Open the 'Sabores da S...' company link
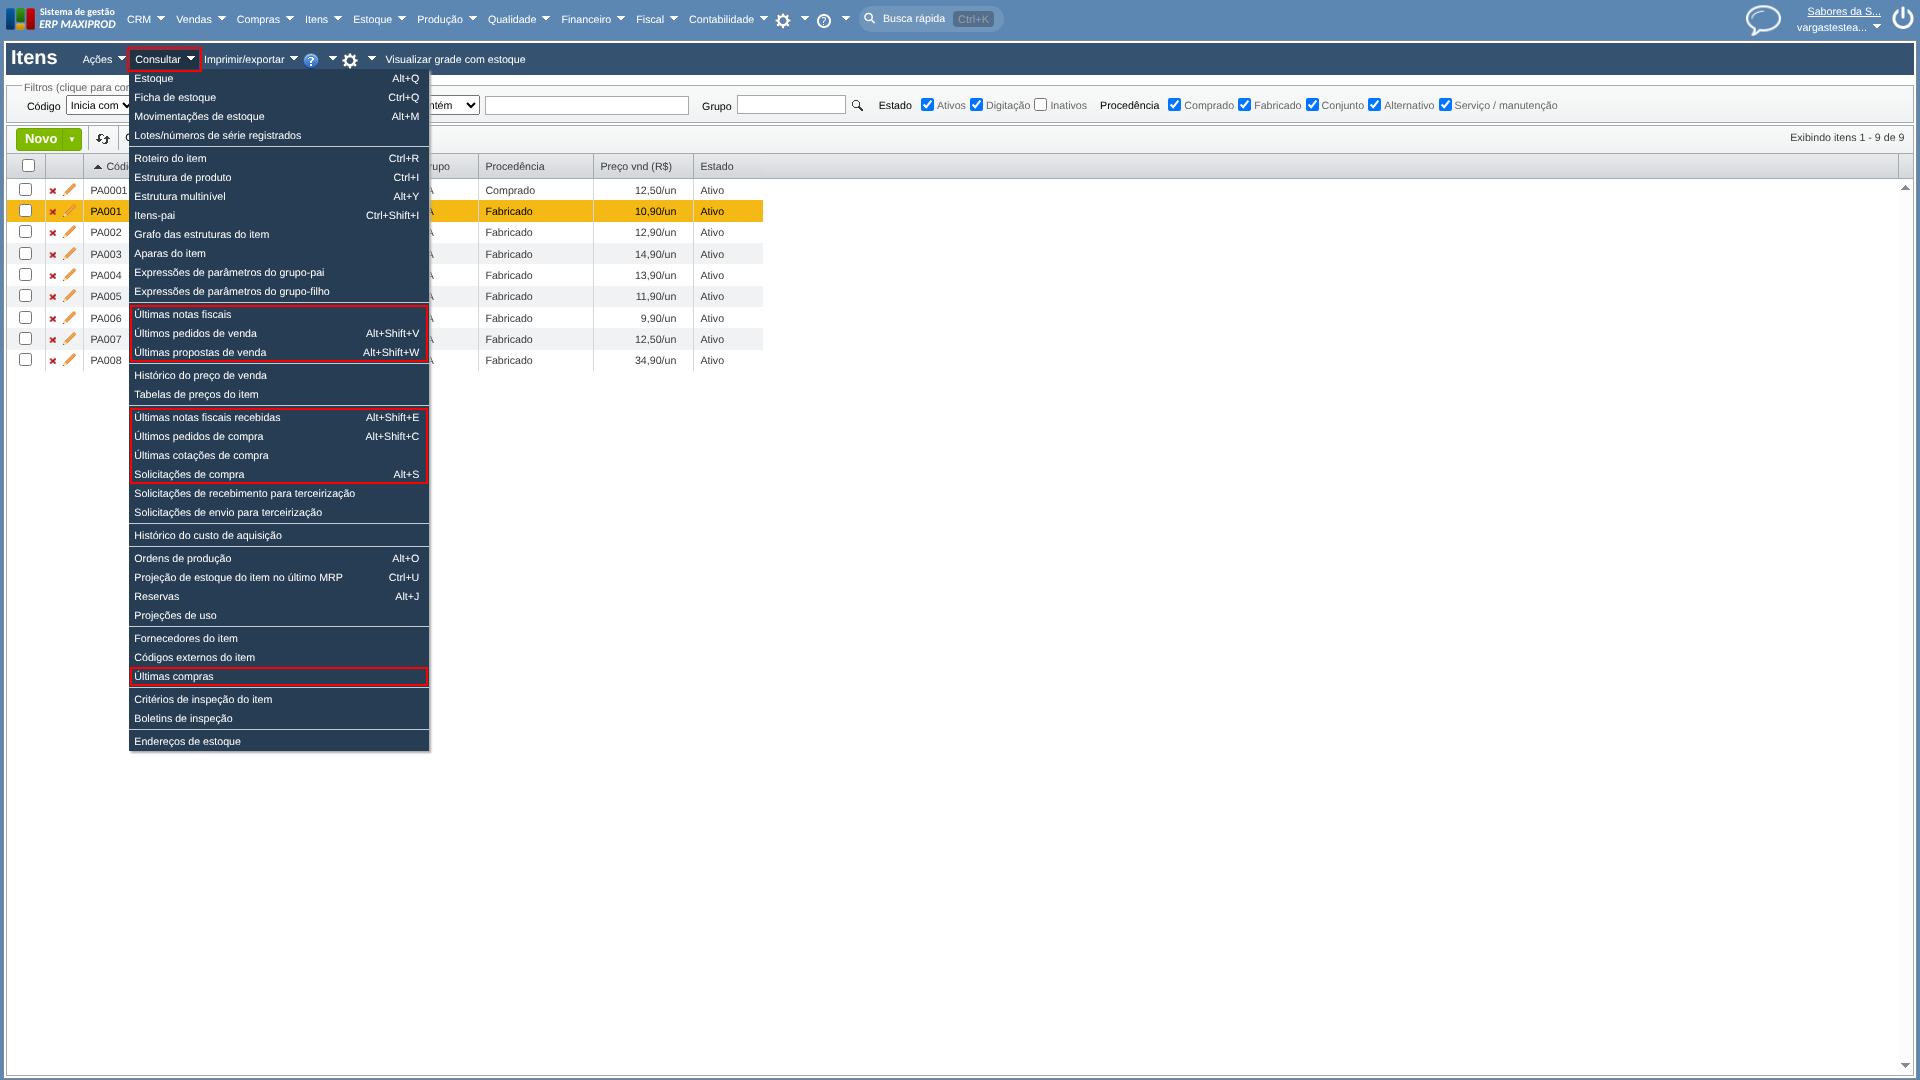1920x1080 pixels. click(1843, 12)
